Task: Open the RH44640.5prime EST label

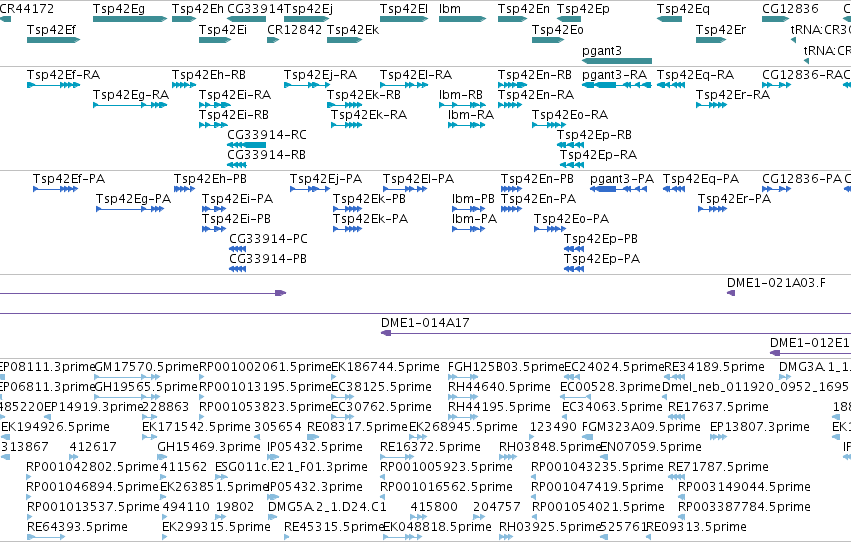Action: click(499, 387)
